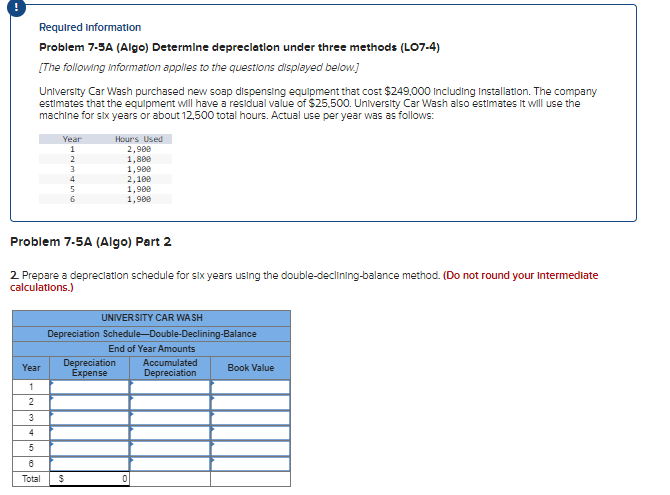The image size is (670, 495).
Task: Select Year 6 Accumulated Depreciation input field
Action: tap(170, 464)
